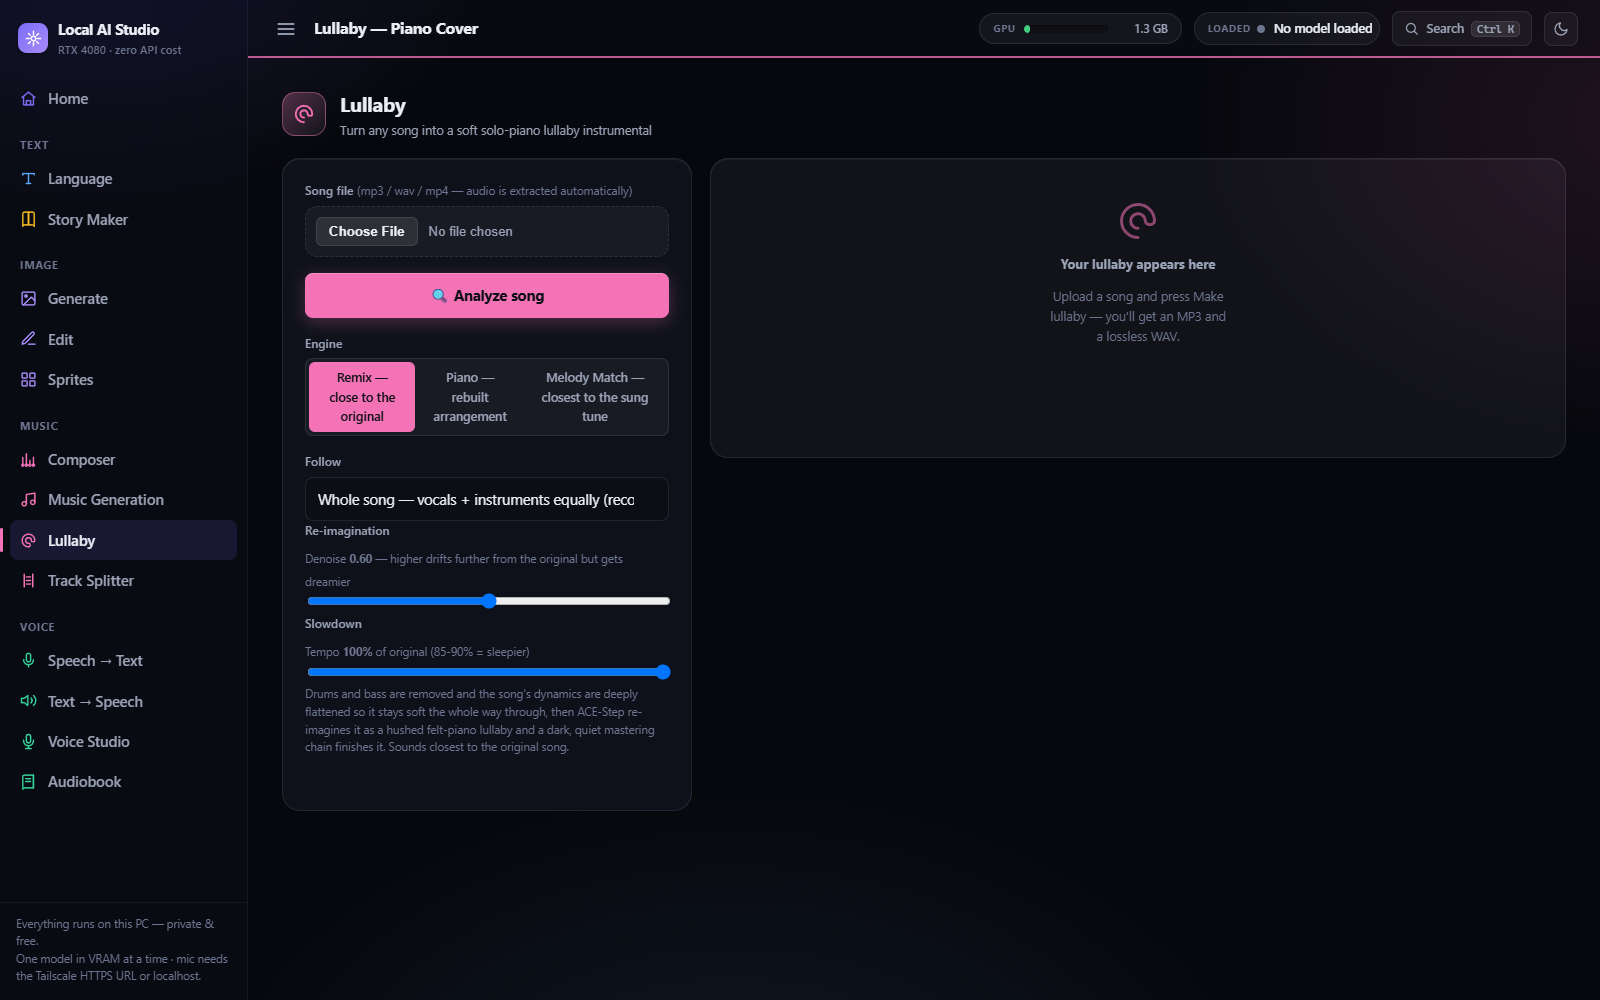Select the Melody Match engine option
The width and height of the screenshot is (1600, 1000).
tap(595, 397)
